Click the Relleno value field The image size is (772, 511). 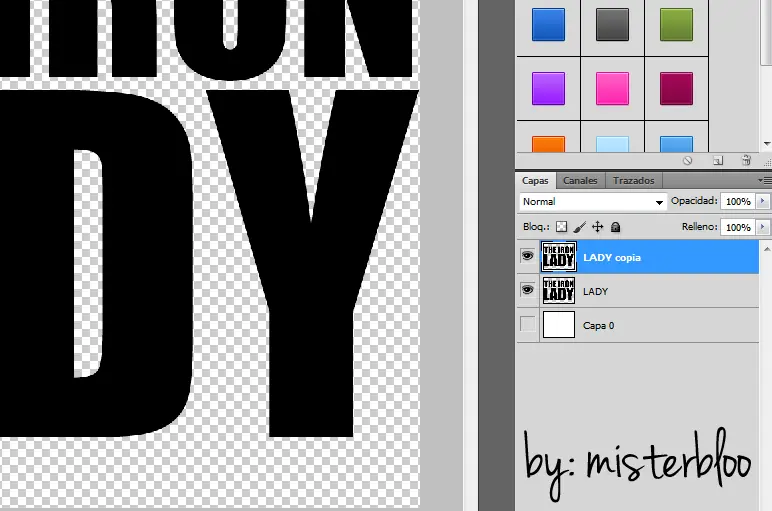click(x=738, y=227)
